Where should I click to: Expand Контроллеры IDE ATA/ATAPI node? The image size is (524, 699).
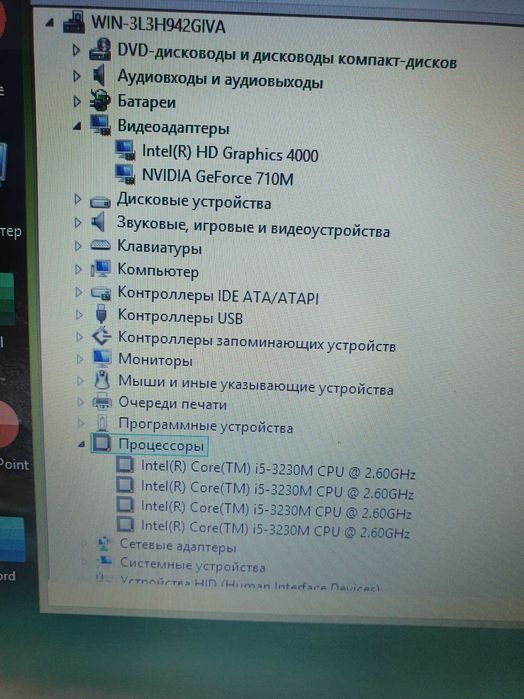coord(79,292)
